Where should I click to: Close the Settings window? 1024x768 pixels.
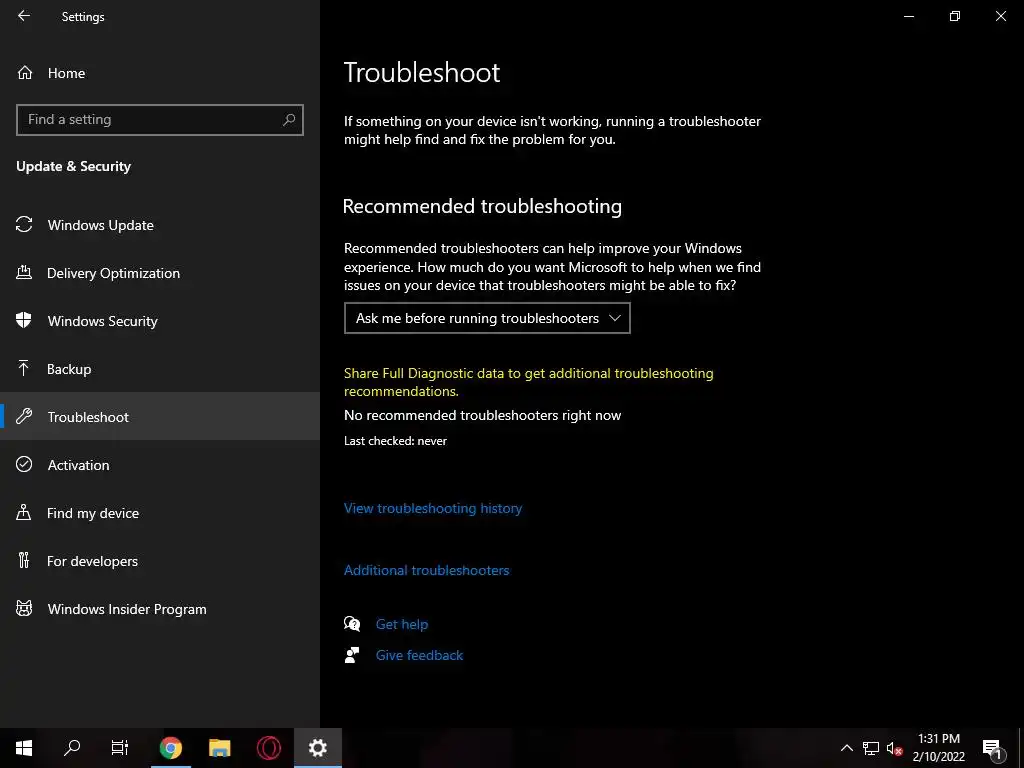coord(1000,16)
